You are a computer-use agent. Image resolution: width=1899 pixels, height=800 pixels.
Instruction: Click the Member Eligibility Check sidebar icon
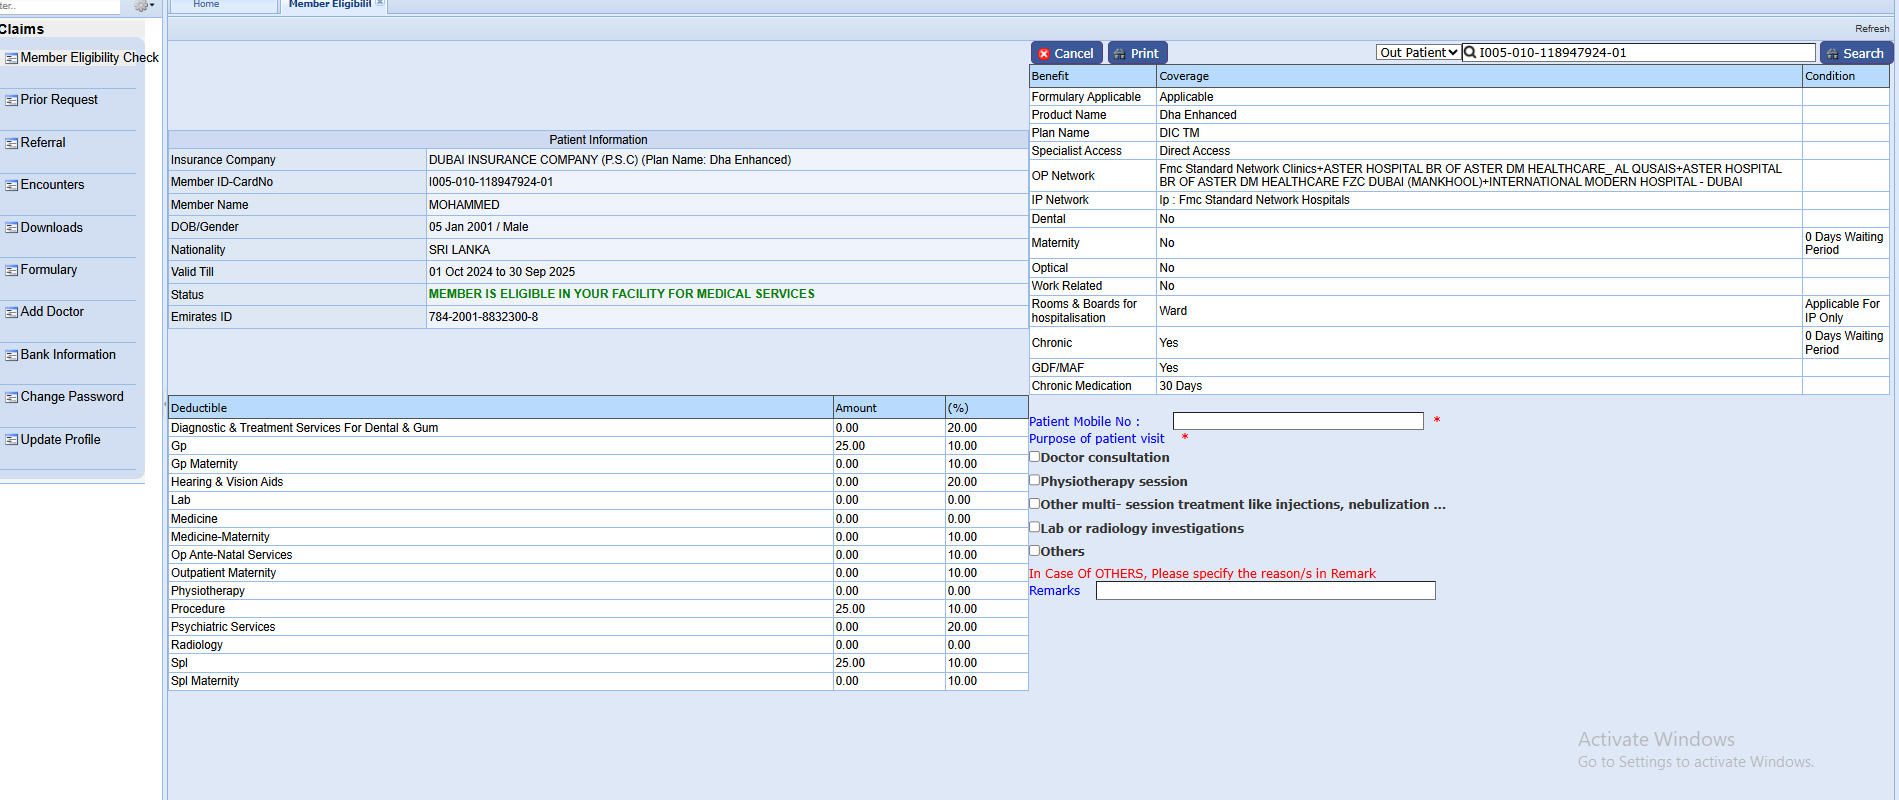(x=11, y=59)
